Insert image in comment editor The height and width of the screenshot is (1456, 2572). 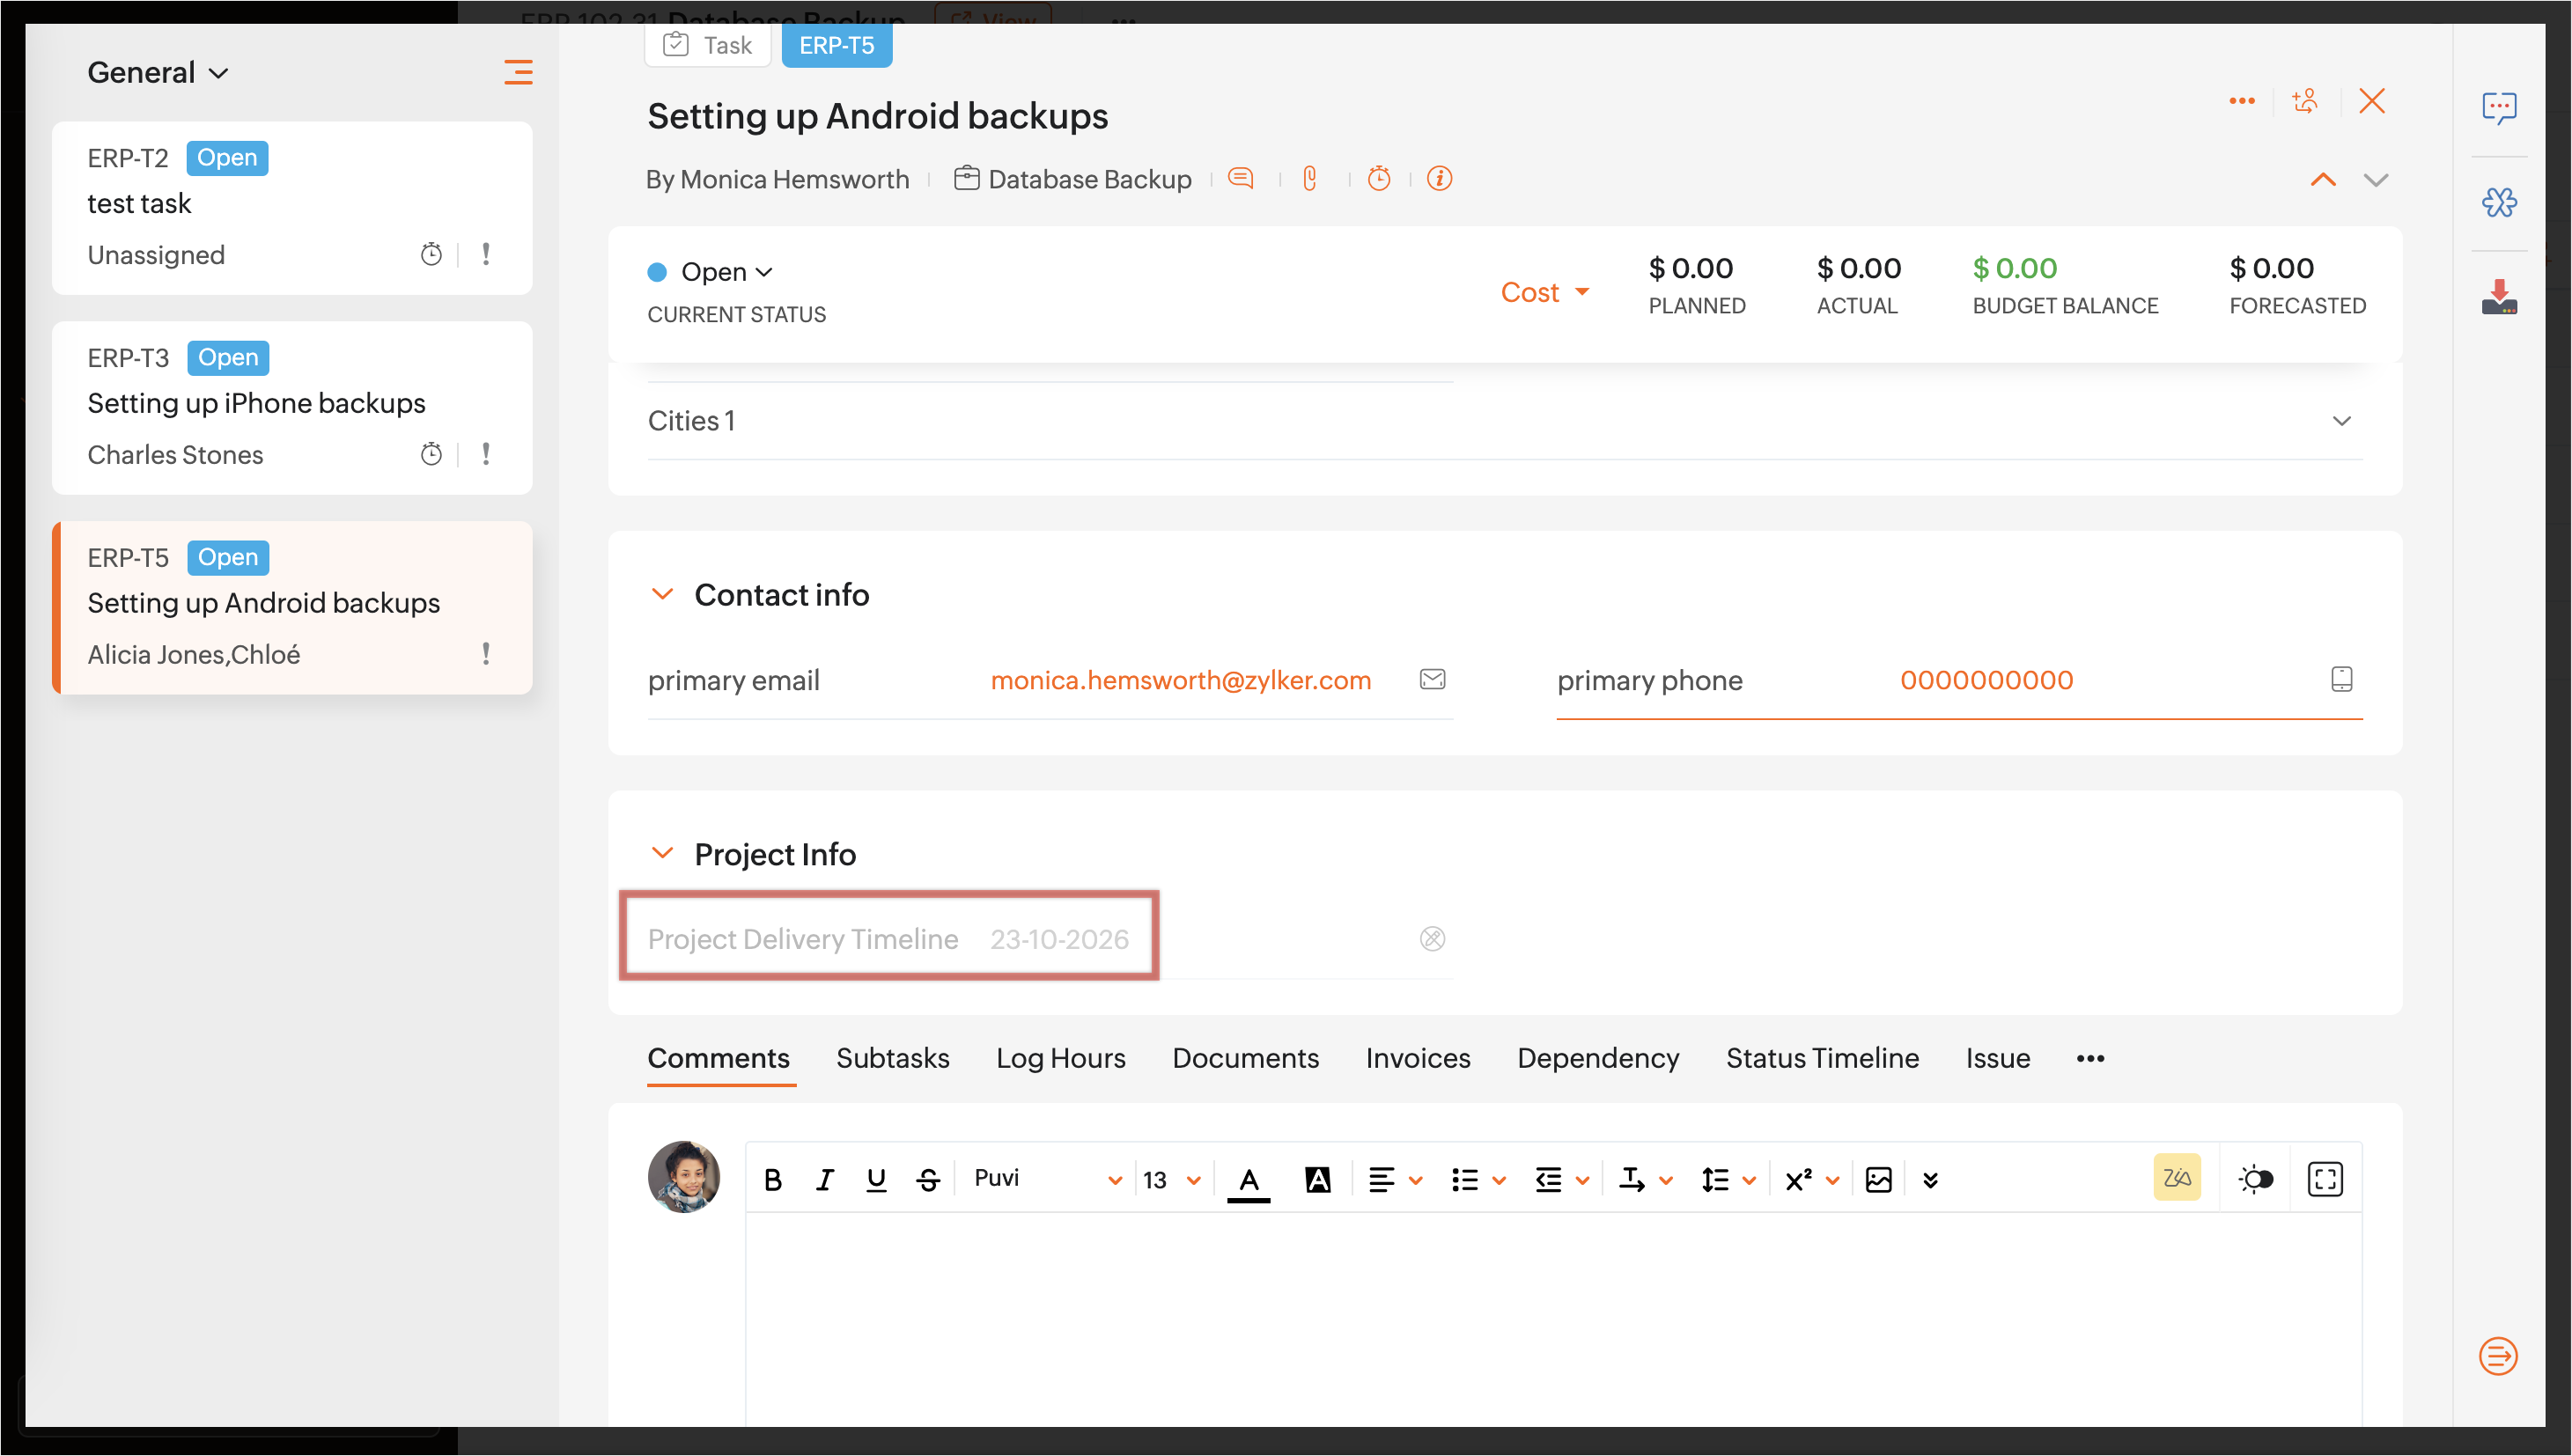pos(1878,1180)
